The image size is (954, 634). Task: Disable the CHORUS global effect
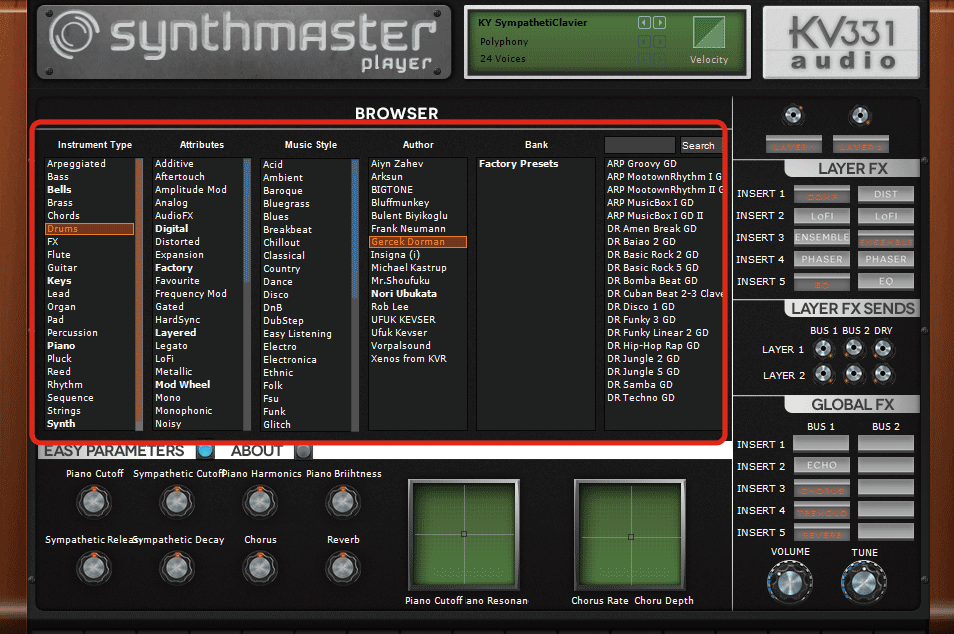click(821, 487)
